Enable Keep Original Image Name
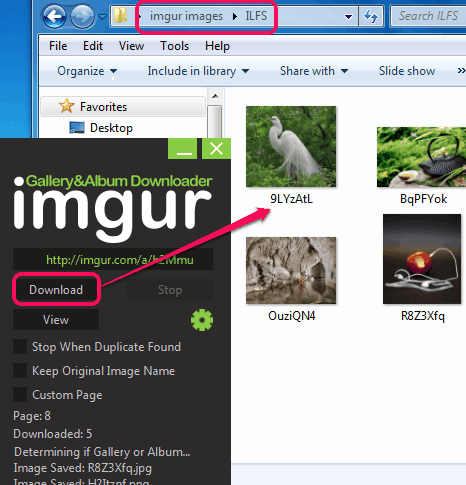 tap(20, 371)
